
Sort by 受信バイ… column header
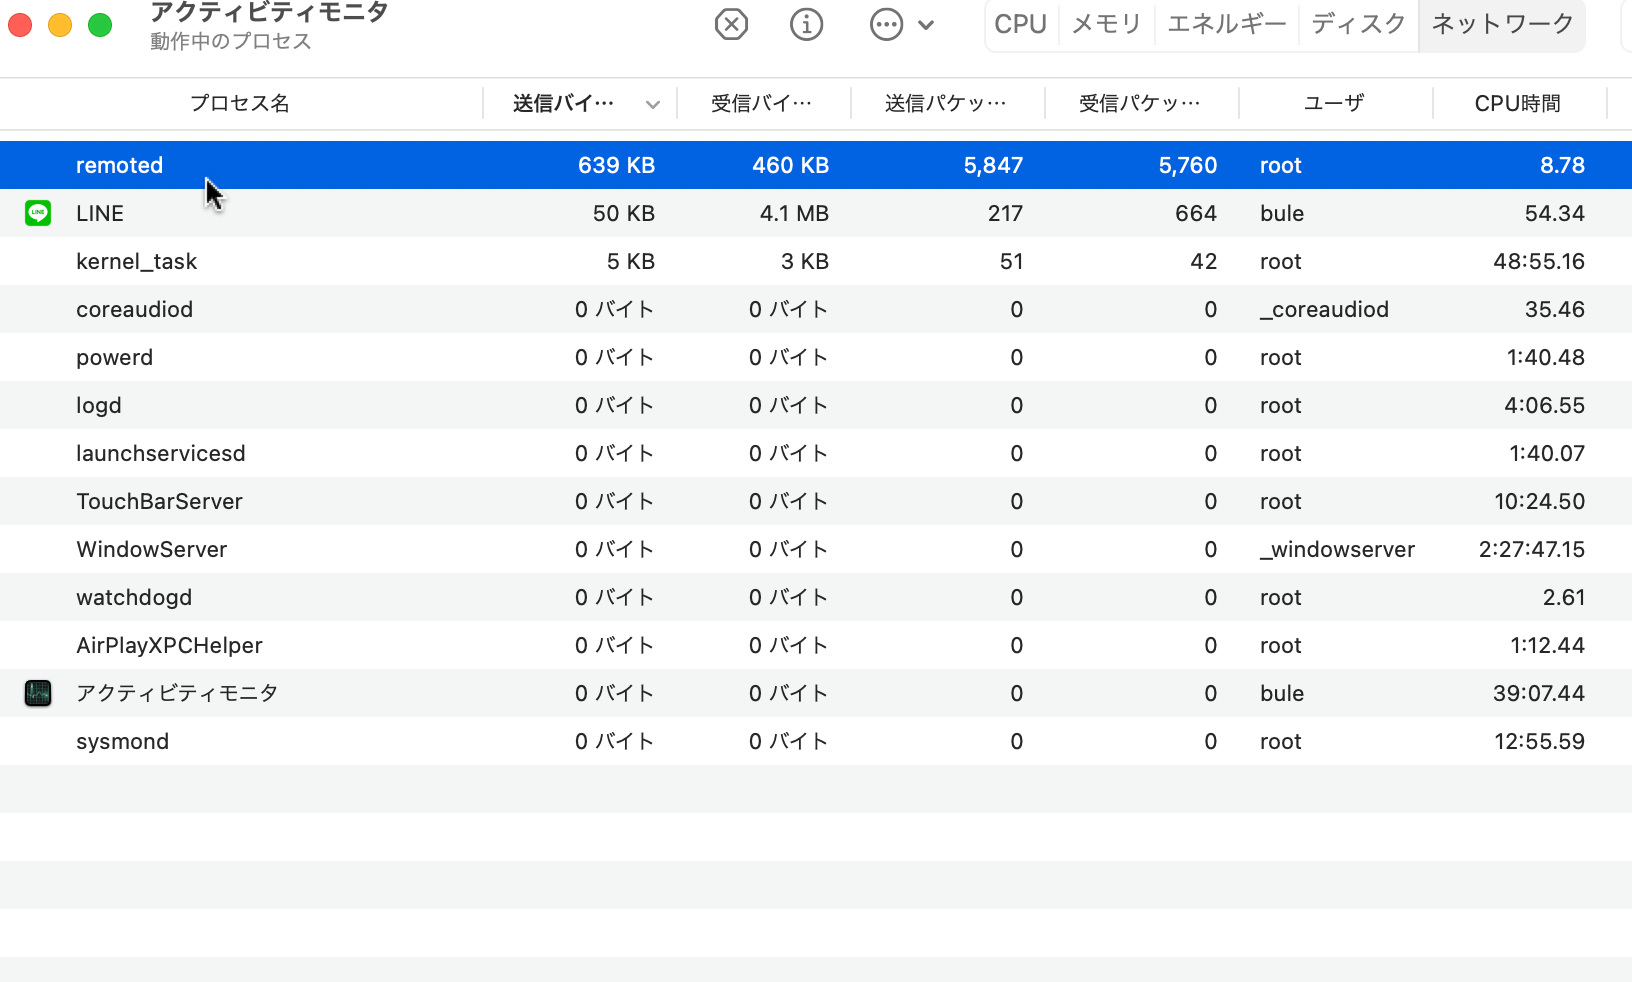[762, 103]
